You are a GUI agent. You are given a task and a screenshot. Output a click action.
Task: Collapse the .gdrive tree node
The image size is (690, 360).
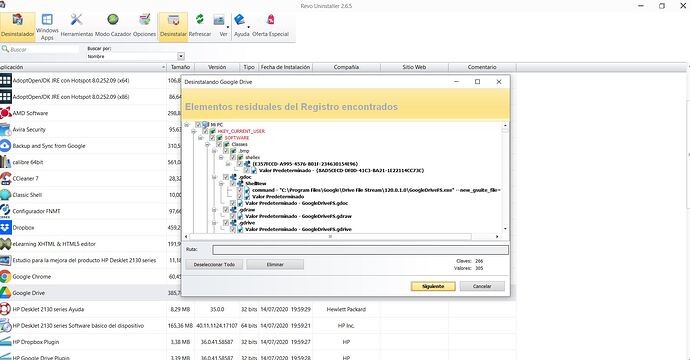(x=215, y=223)
